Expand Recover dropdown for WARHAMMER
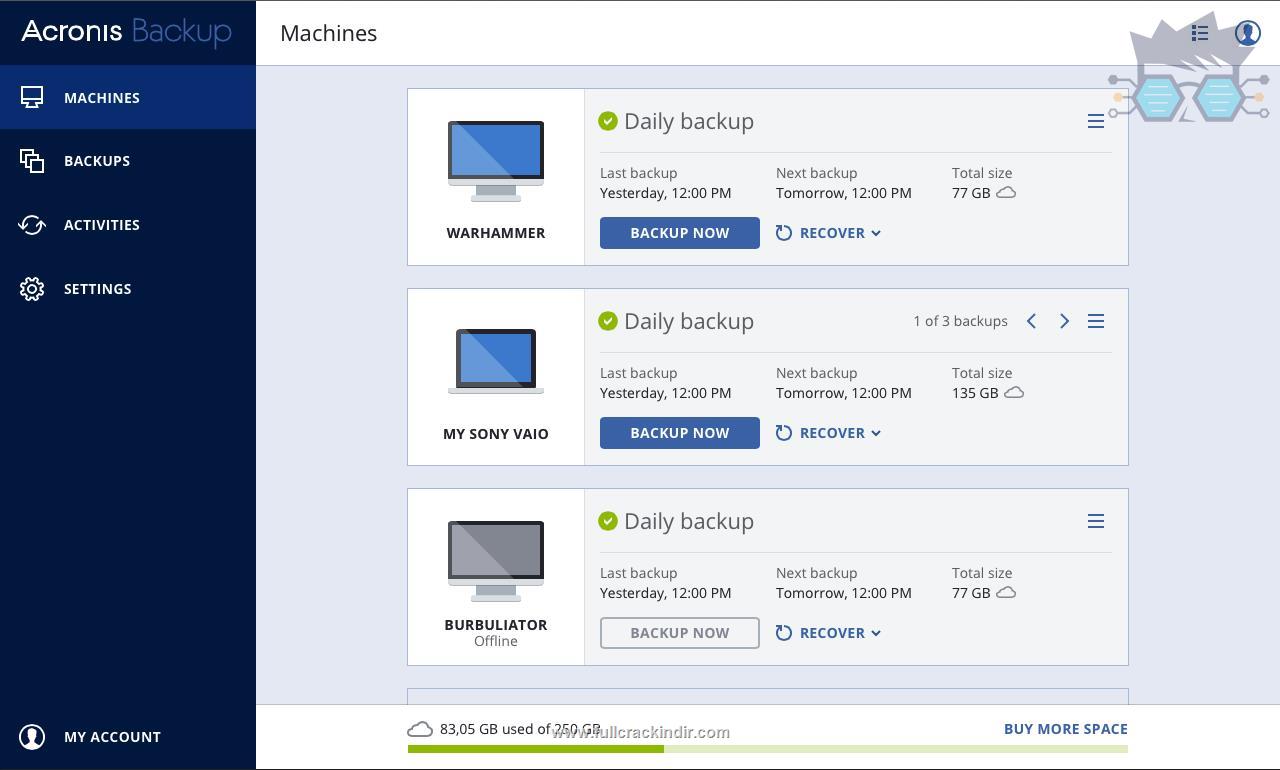Image resolution: width=1280 pixels, height=770 pixels. [828, 233]
